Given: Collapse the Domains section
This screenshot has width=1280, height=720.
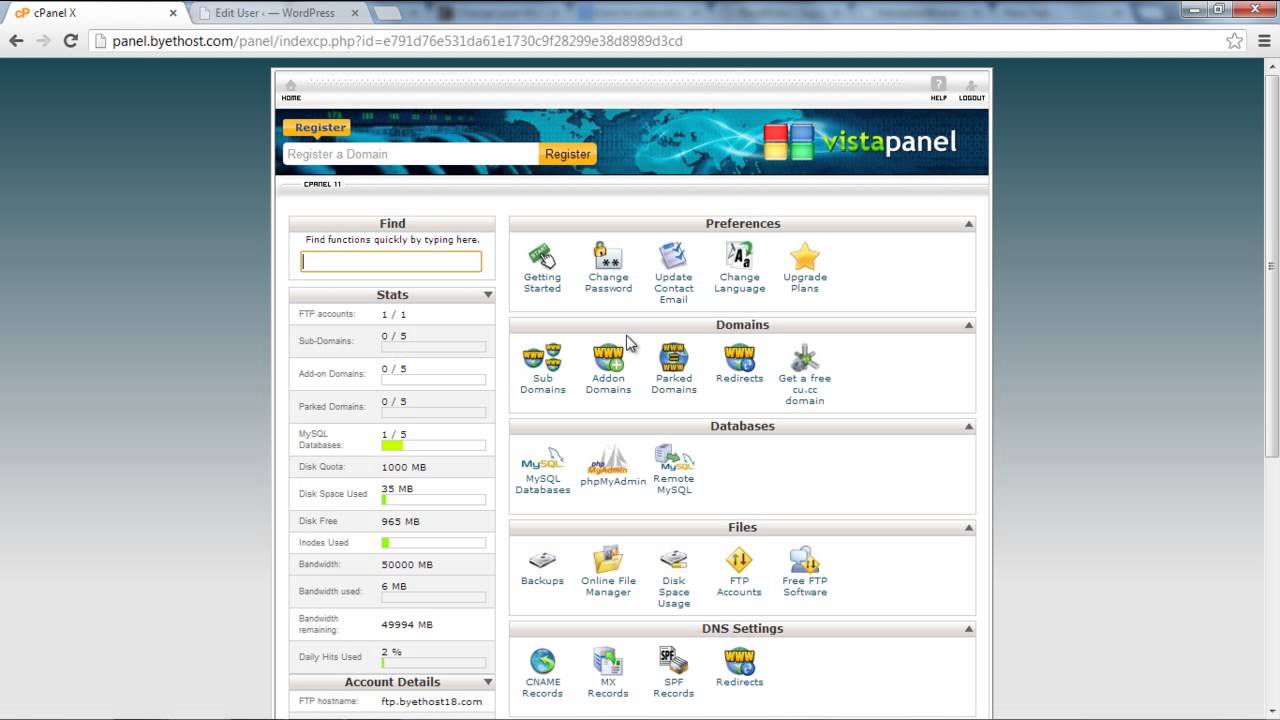Looking at the screenshot, I should point(968,325).
